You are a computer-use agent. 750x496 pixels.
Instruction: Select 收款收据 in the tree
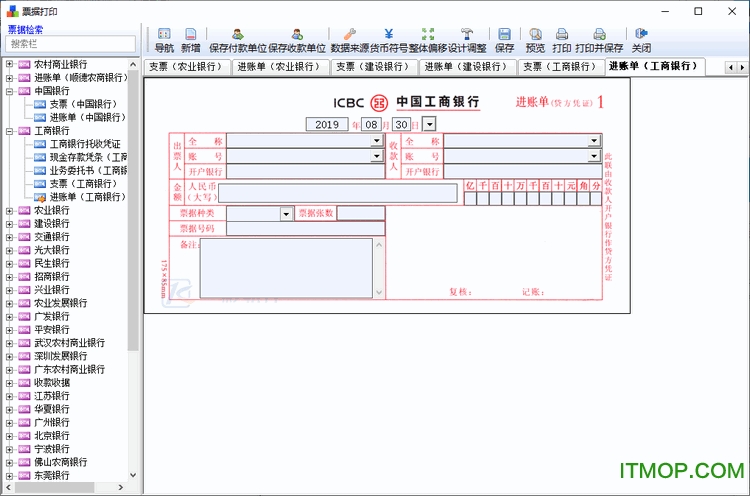52,383
